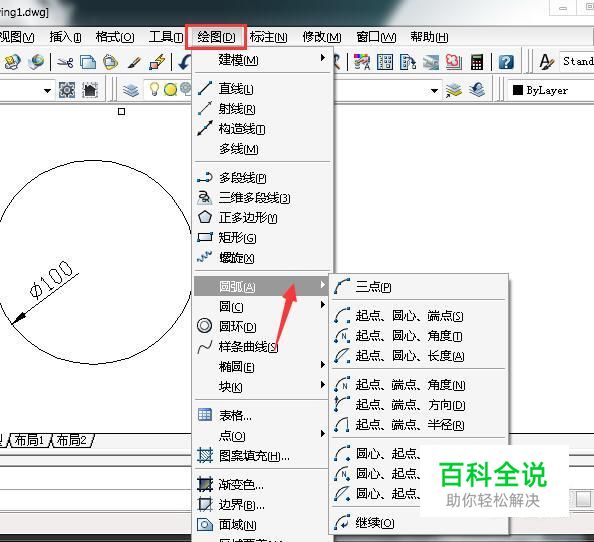The height and width of the screenshot is (542, 594).
Task: Click the blue help question icon
Action: 506,62
